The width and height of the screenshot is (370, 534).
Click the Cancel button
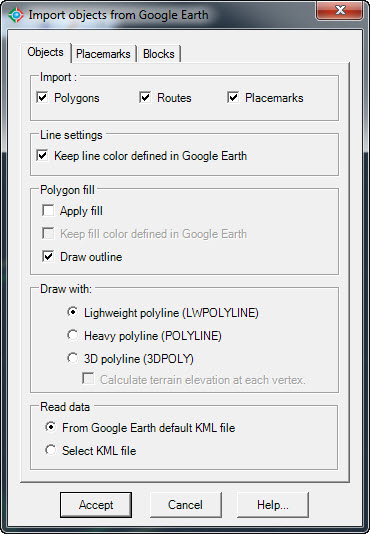185,505
